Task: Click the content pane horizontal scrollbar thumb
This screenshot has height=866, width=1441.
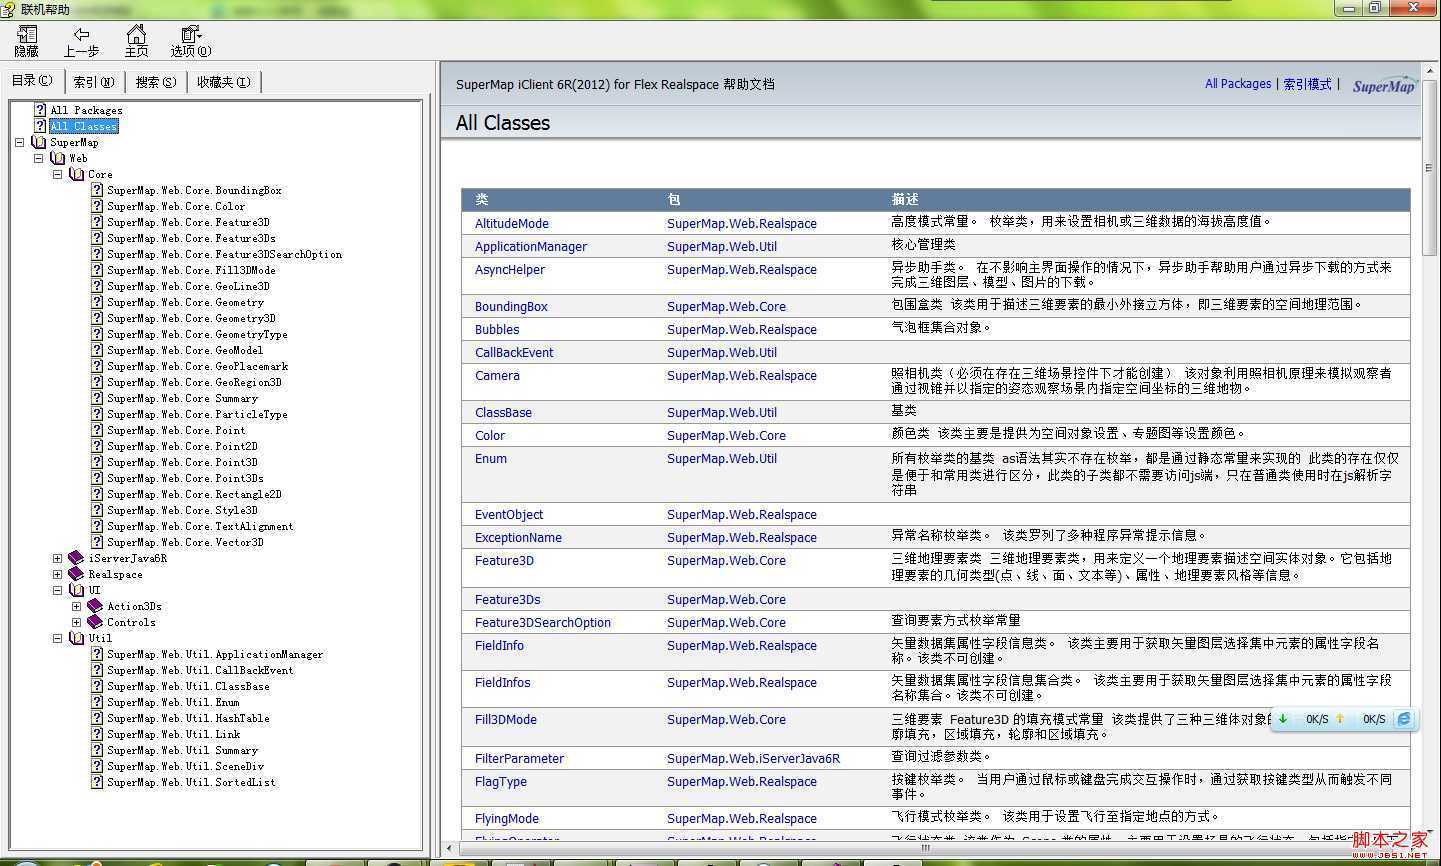Action: (924, 848)
